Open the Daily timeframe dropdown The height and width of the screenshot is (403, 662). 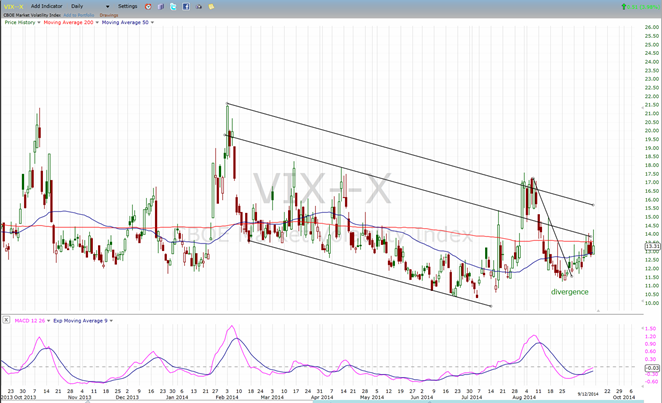tap(90, 6)
